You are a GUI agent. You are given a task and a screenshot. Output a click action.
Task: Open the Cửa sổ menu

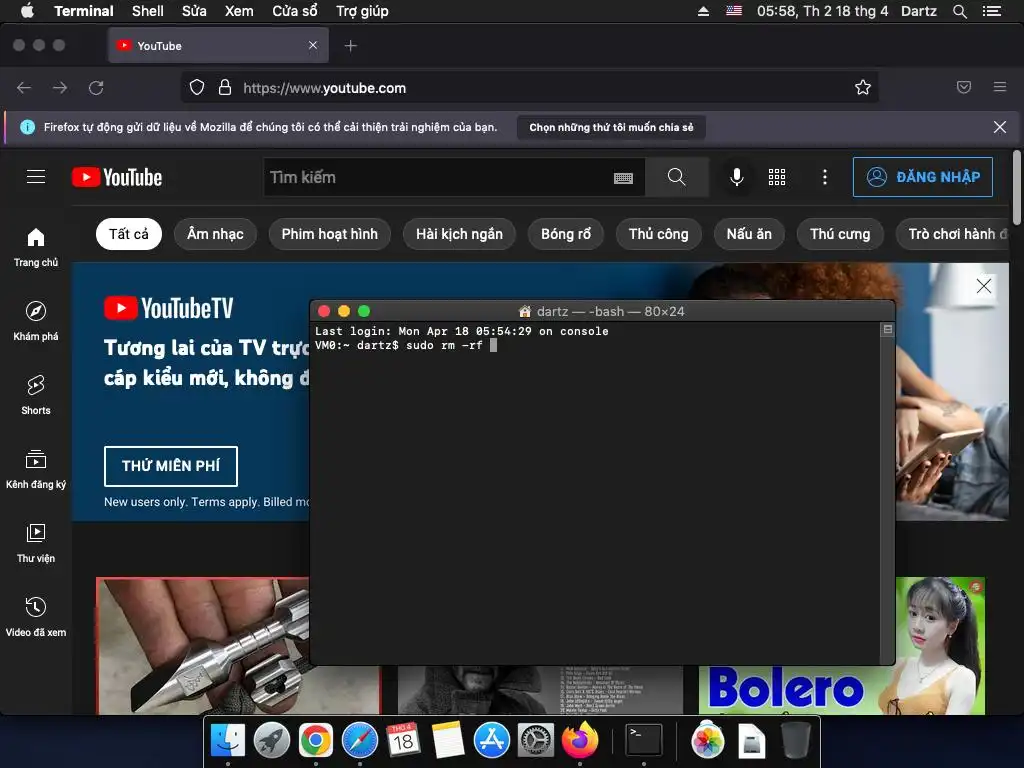295,11
